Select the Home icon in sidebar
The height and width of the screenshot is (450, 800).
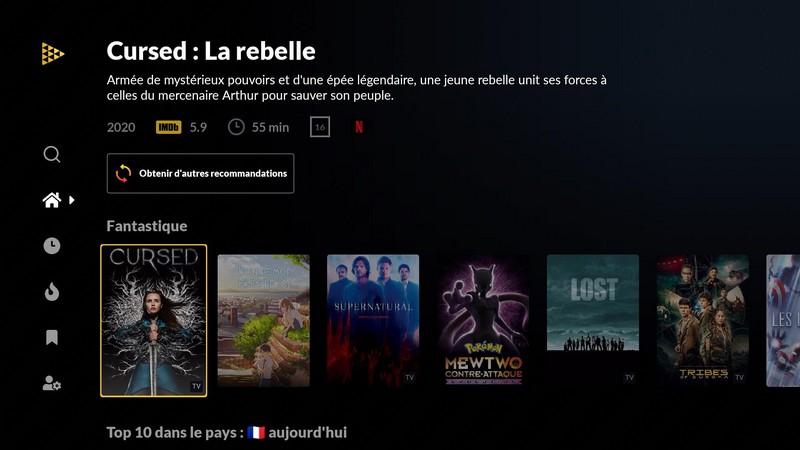pos(52,200)
